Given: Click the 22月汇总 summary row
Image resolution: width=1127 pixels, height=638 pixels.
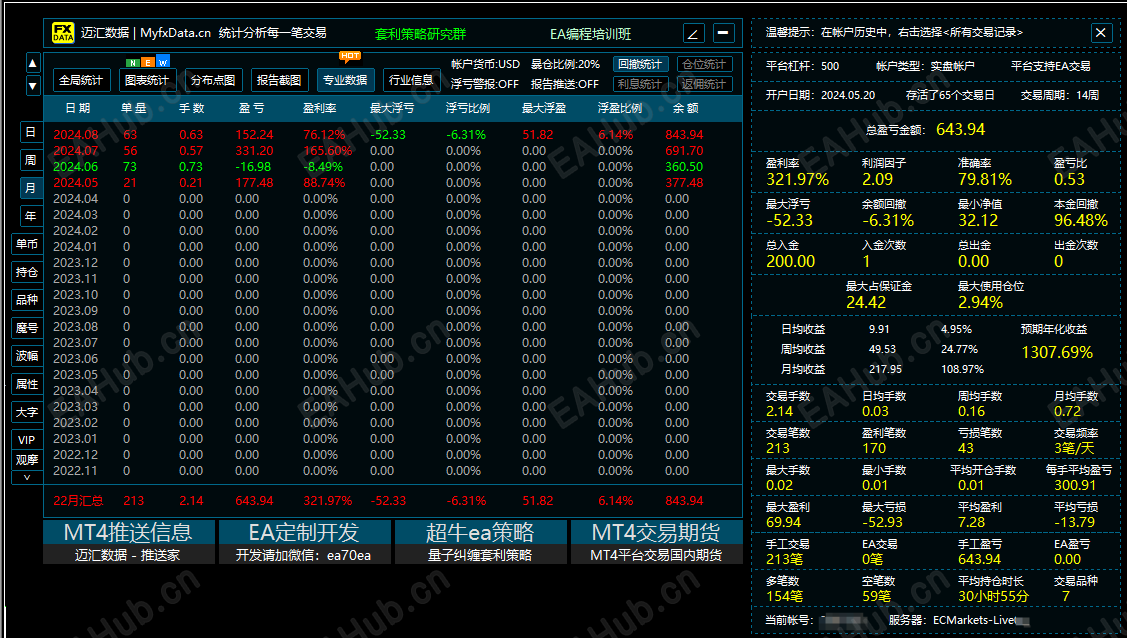Looking at the screenshot, I should click(392, 501).
